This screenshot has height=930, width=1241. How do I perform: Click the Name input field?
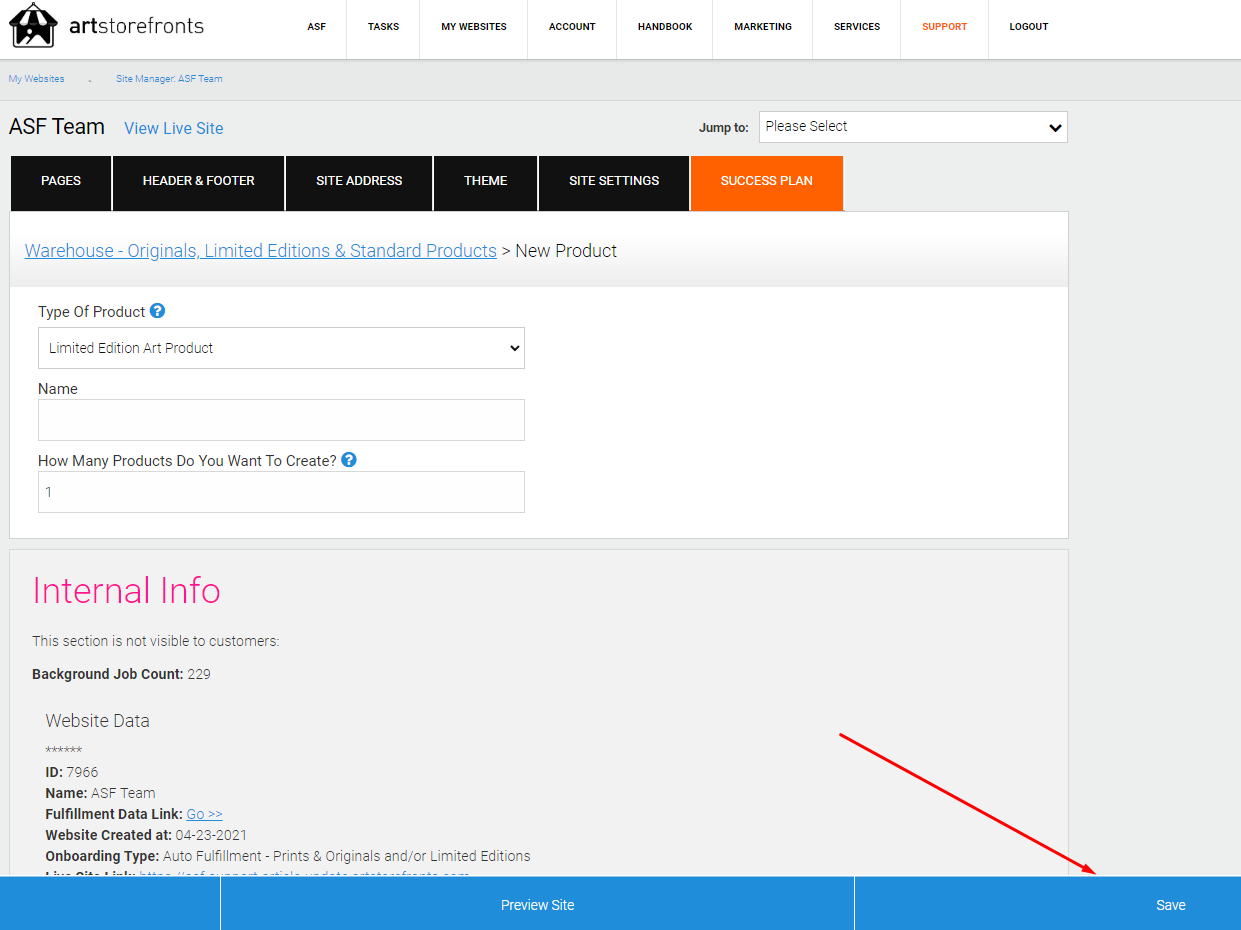coord(281,420)
